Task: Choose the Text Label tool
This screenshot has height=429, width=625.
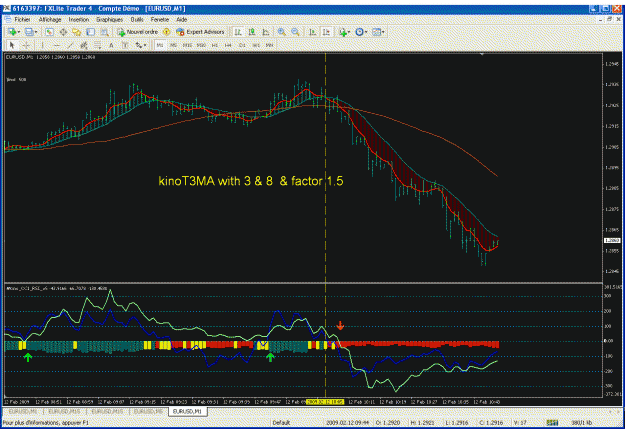Action: (x=125, y=45)
